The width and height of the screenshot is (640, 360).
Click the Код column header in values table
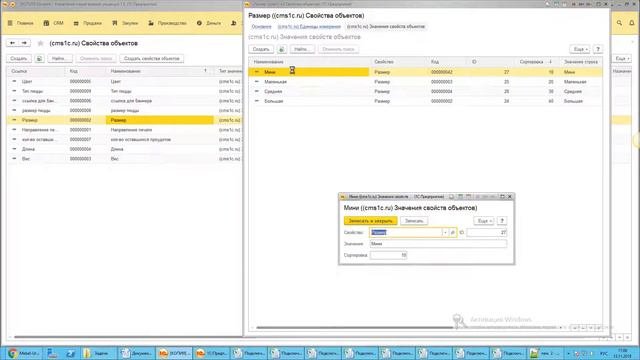pos(447,62)
